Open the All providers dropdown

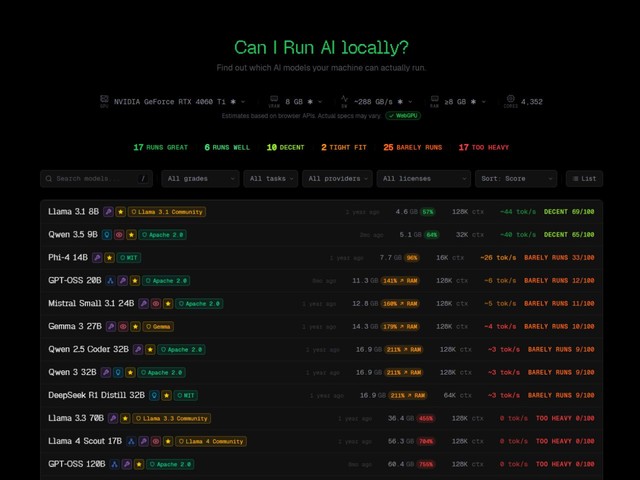pos(337,179)
